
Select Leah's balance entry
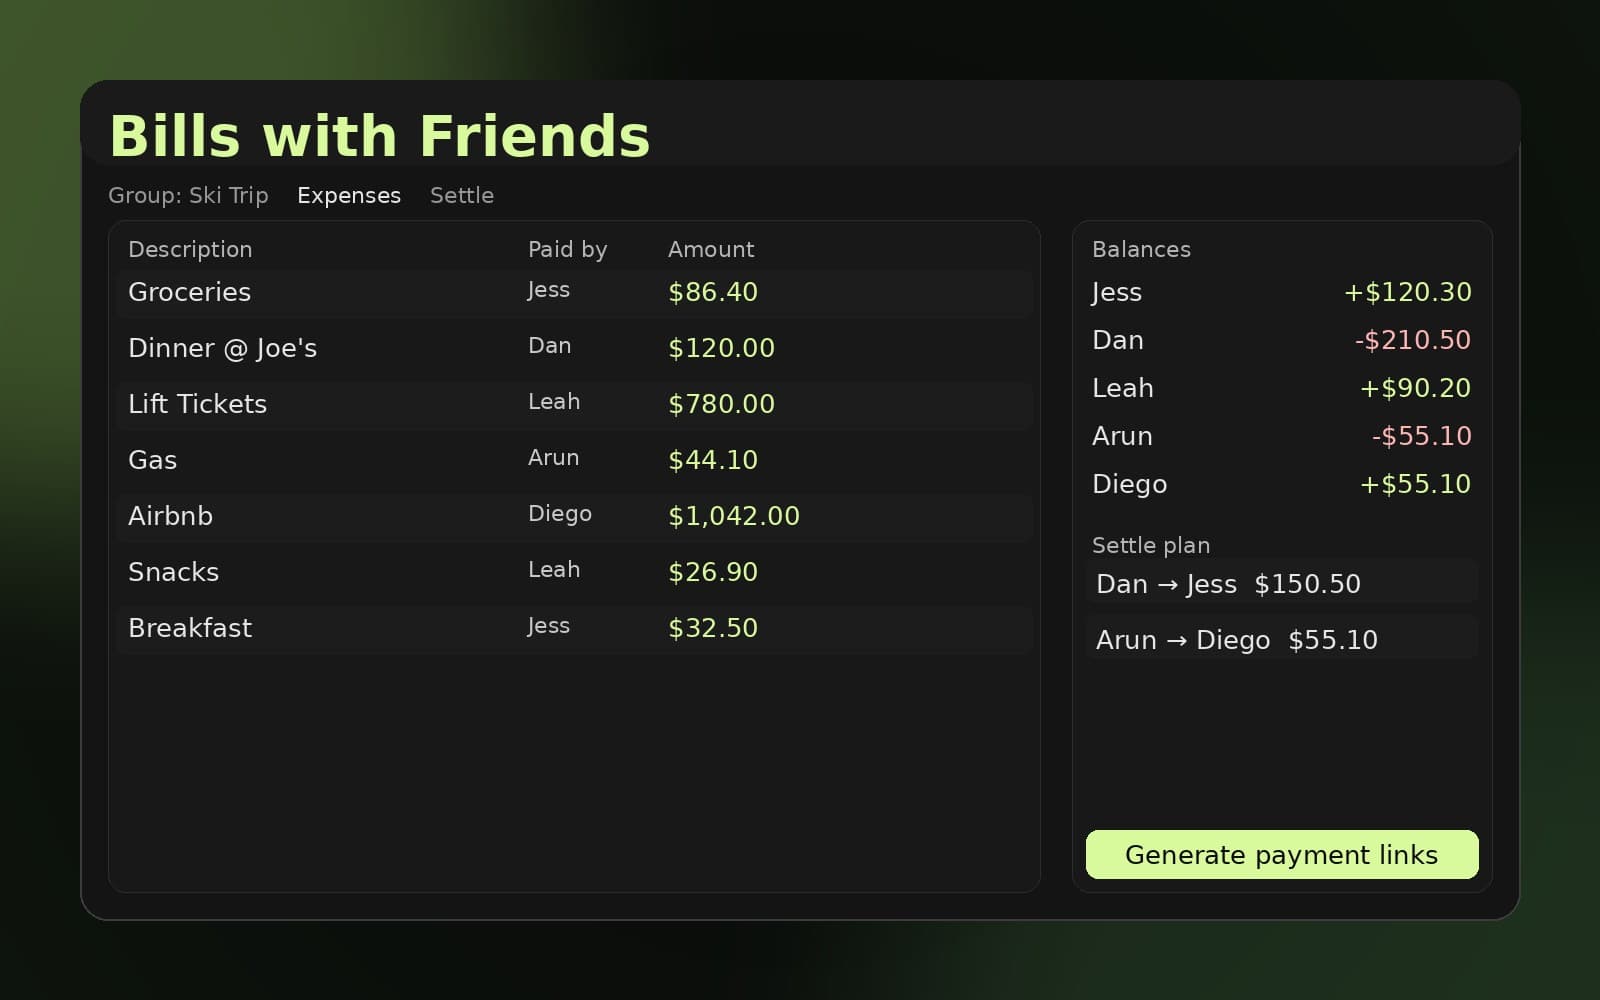pos(1280,388)
